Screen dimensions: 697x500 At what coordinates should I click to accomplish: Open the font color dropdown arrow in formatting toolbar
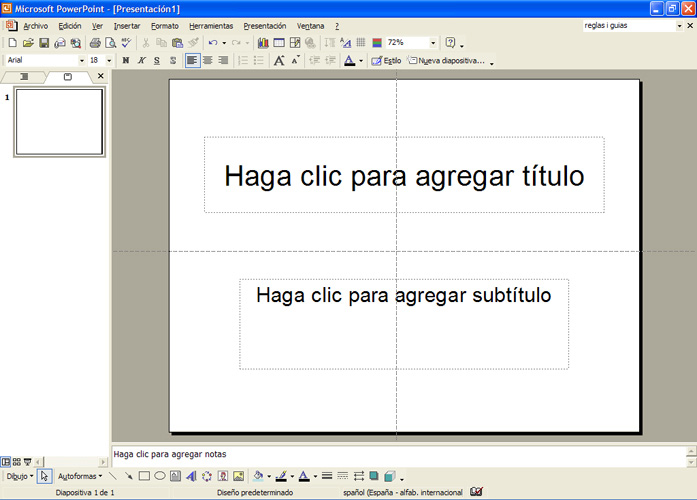point(361,61)
